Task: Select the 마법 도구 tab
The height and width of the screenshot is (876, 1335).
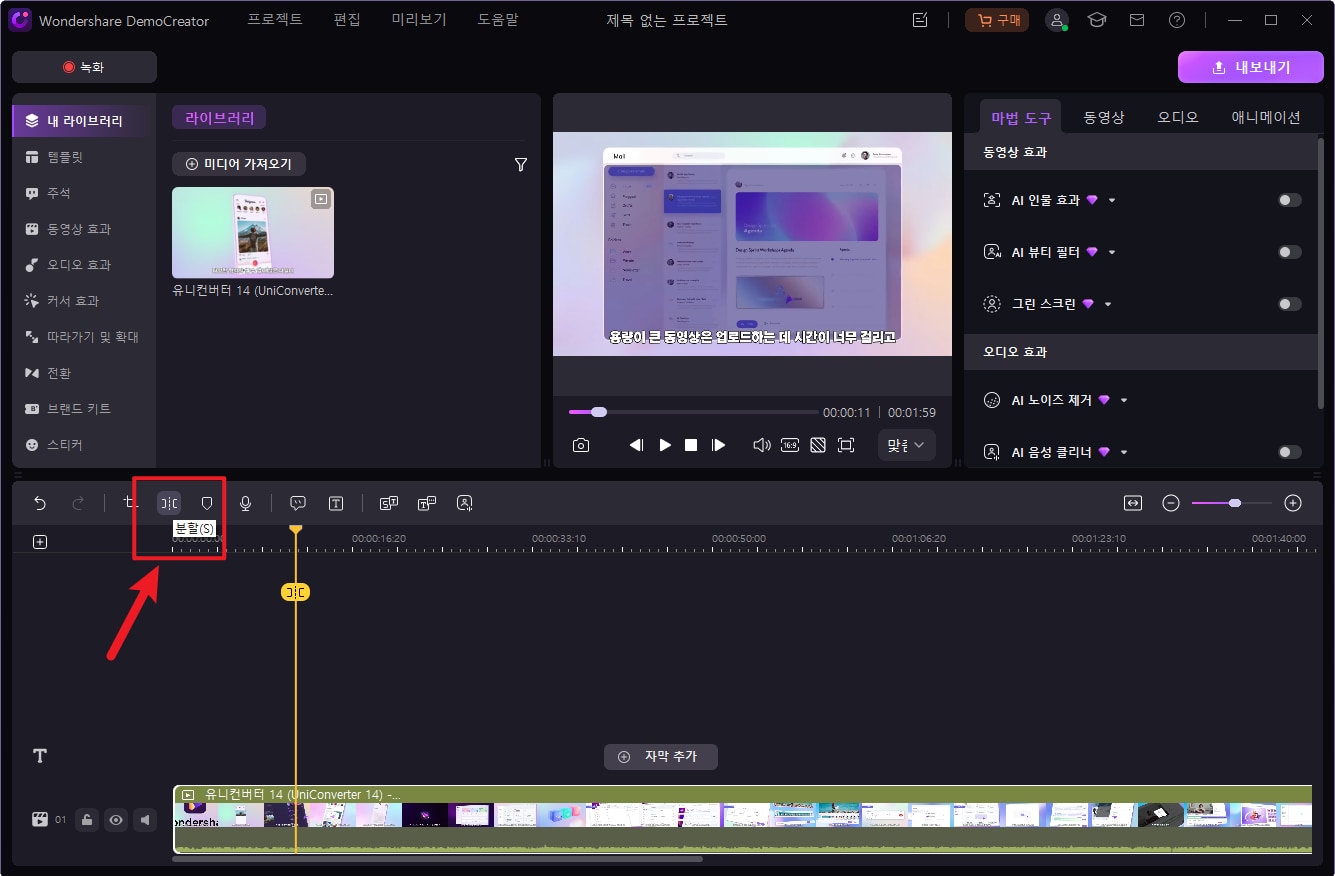Action: [x=1021, y=117]
